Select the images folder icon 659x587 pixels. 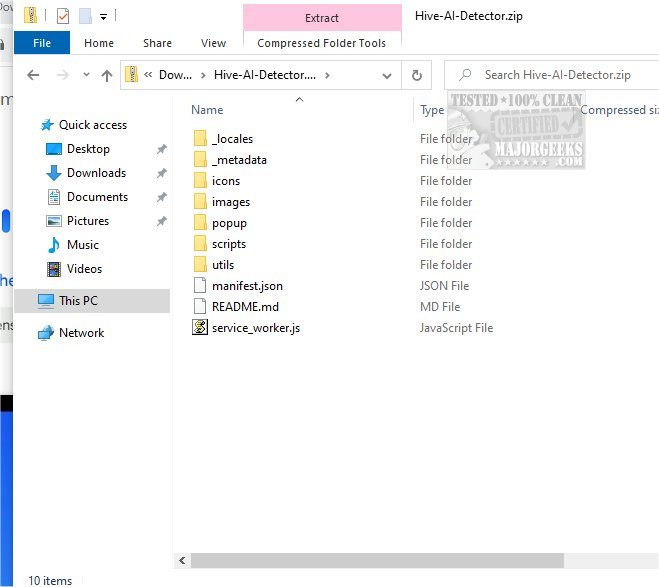pyautogui.click(x=200, y=201)
